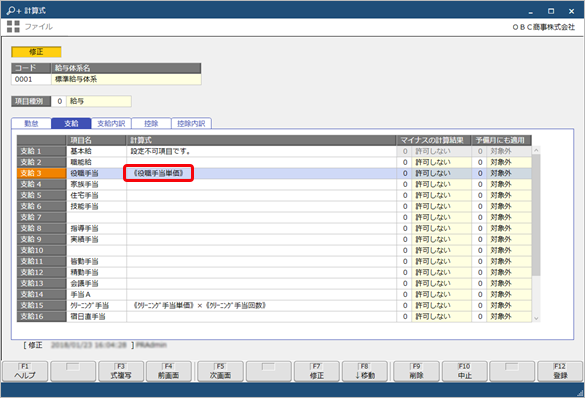The width and height of the screenshot is (585, 398).
Task: Click 対象外 in the 宿日直手当 row
Action: click(509, 316)
